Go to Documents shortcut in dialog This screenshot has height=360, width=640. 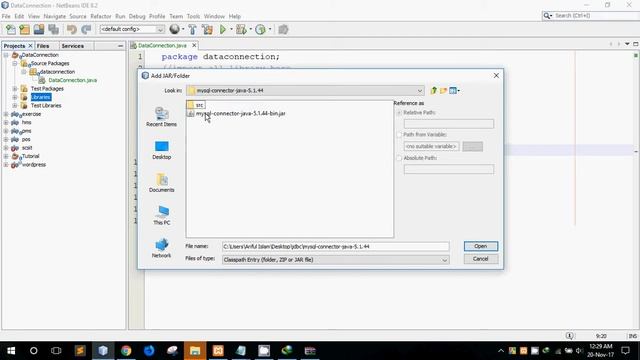[162, 183]
